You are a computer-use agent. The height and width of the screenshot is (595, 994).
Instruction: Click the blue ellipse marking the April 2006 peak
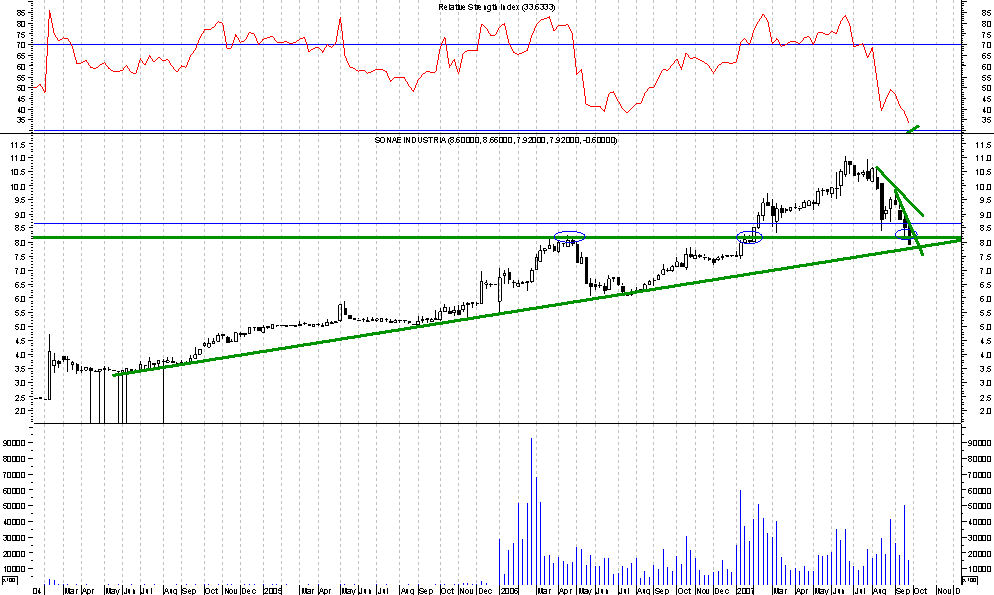(x=569, y=236)
